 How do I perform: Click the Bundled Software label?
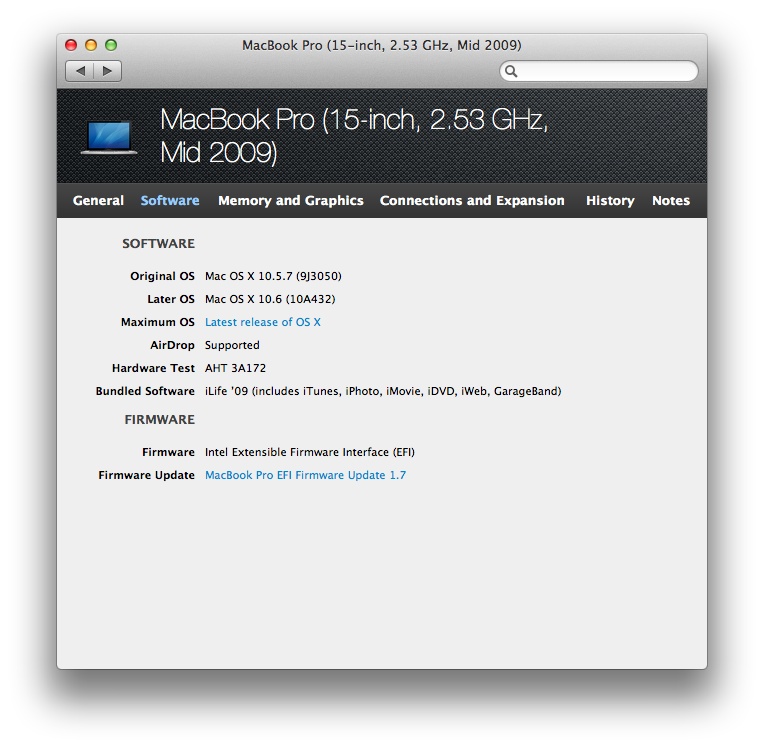(145, 391)
